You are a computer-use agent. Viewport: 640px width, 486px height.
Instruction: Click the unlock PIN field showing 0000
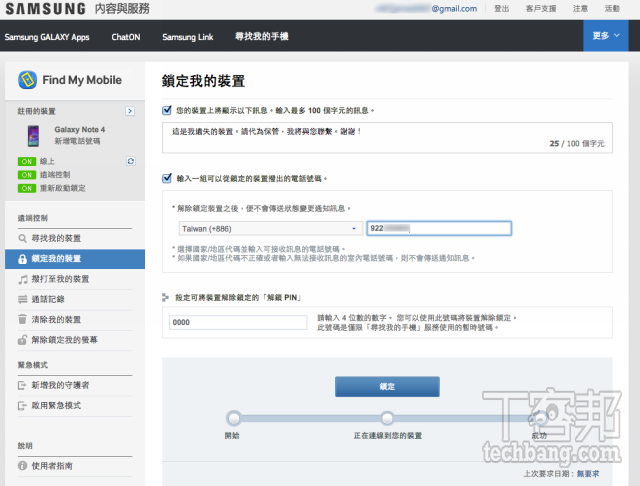238,322
